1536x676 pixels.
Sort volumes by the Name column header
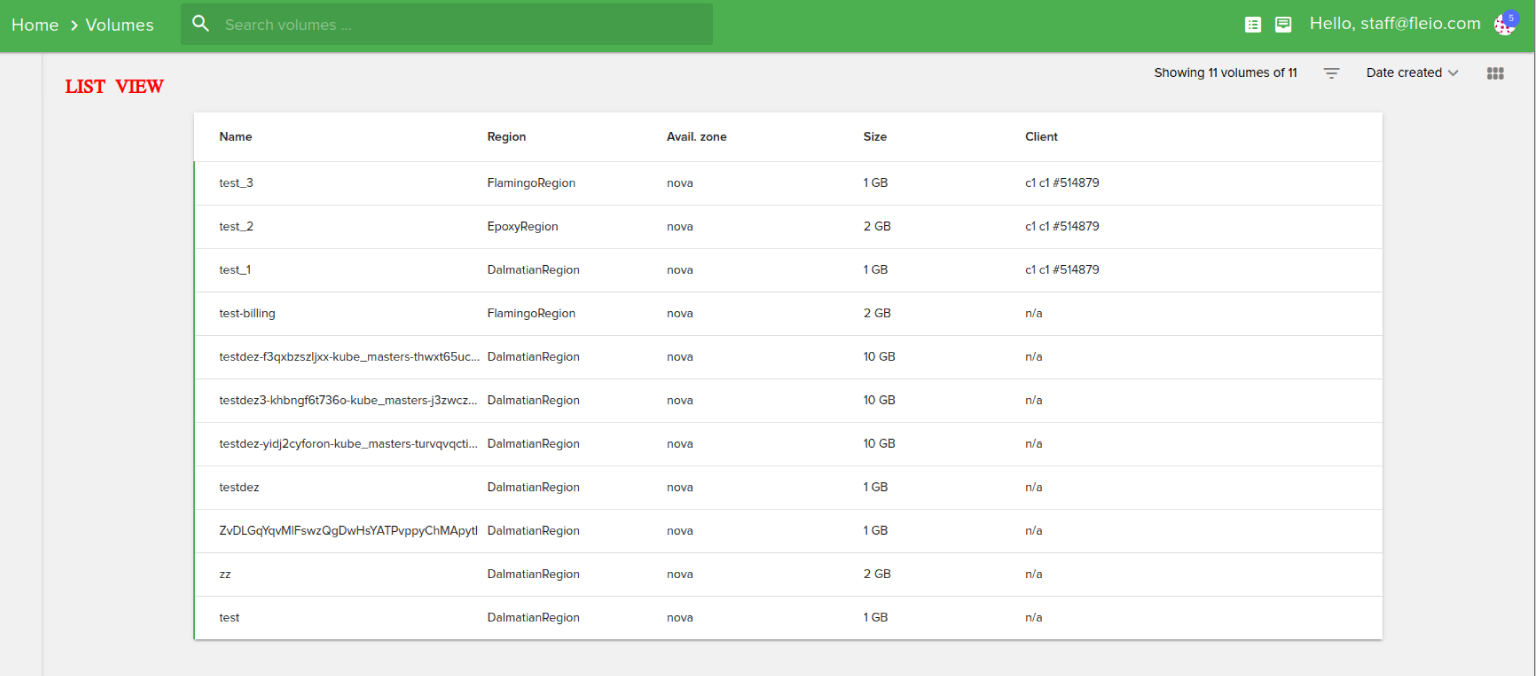(x=235, y=137)
